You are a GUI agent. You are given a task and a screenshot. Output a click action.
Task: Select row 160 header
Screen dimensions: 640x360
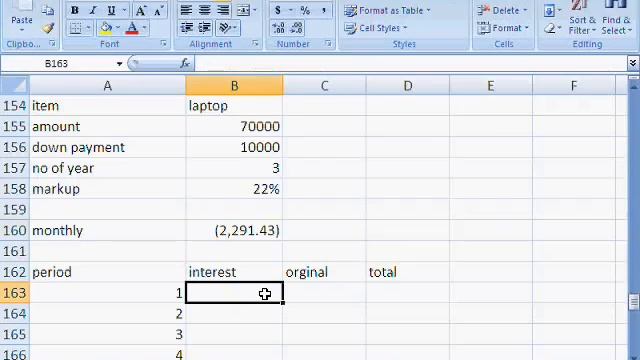tap(15, 231)
